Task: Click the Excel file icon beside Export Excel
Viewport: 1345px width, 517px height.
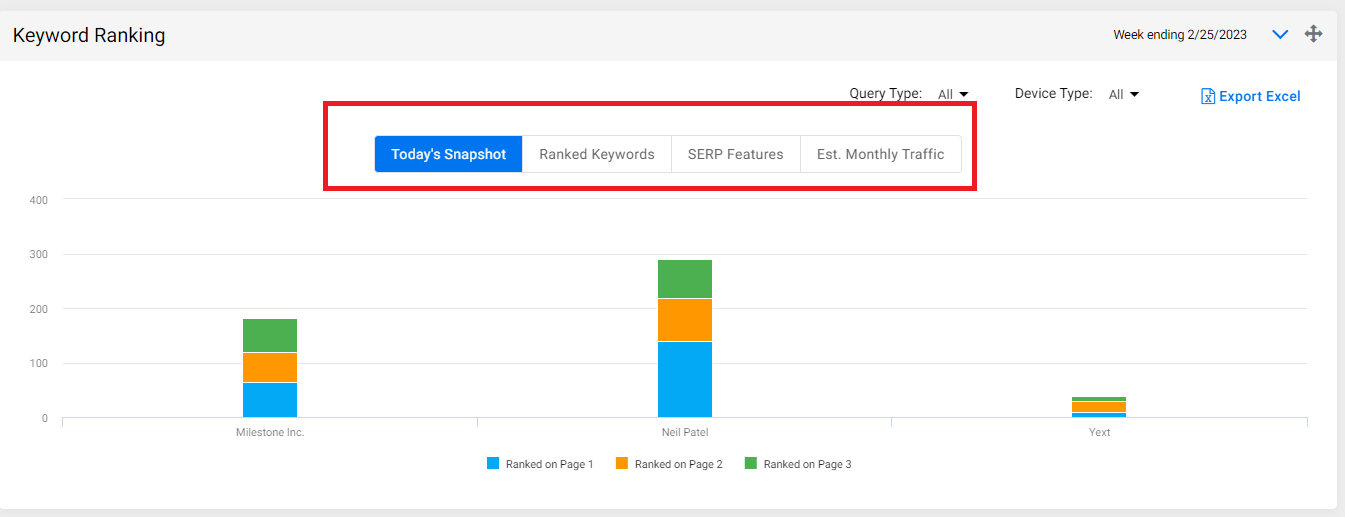Action: coord(1208,97)
